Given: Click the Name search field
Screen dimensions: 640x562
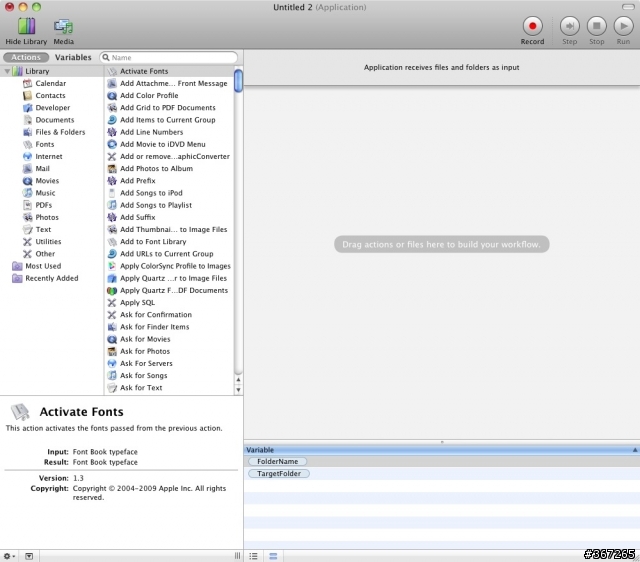Looking at the screenshot, I should coord(169,58).
